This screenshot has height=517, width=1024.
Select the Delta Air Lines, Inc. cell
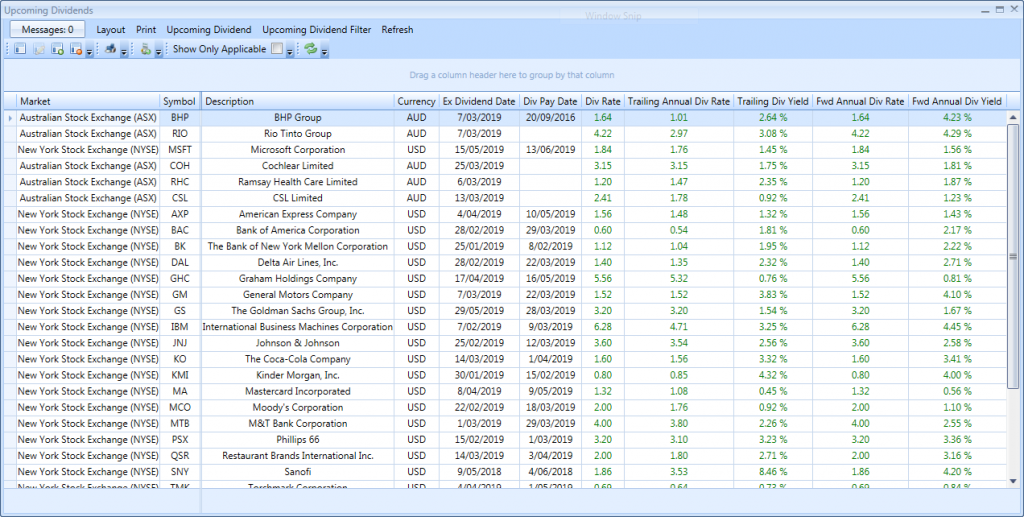pos(298,262)
